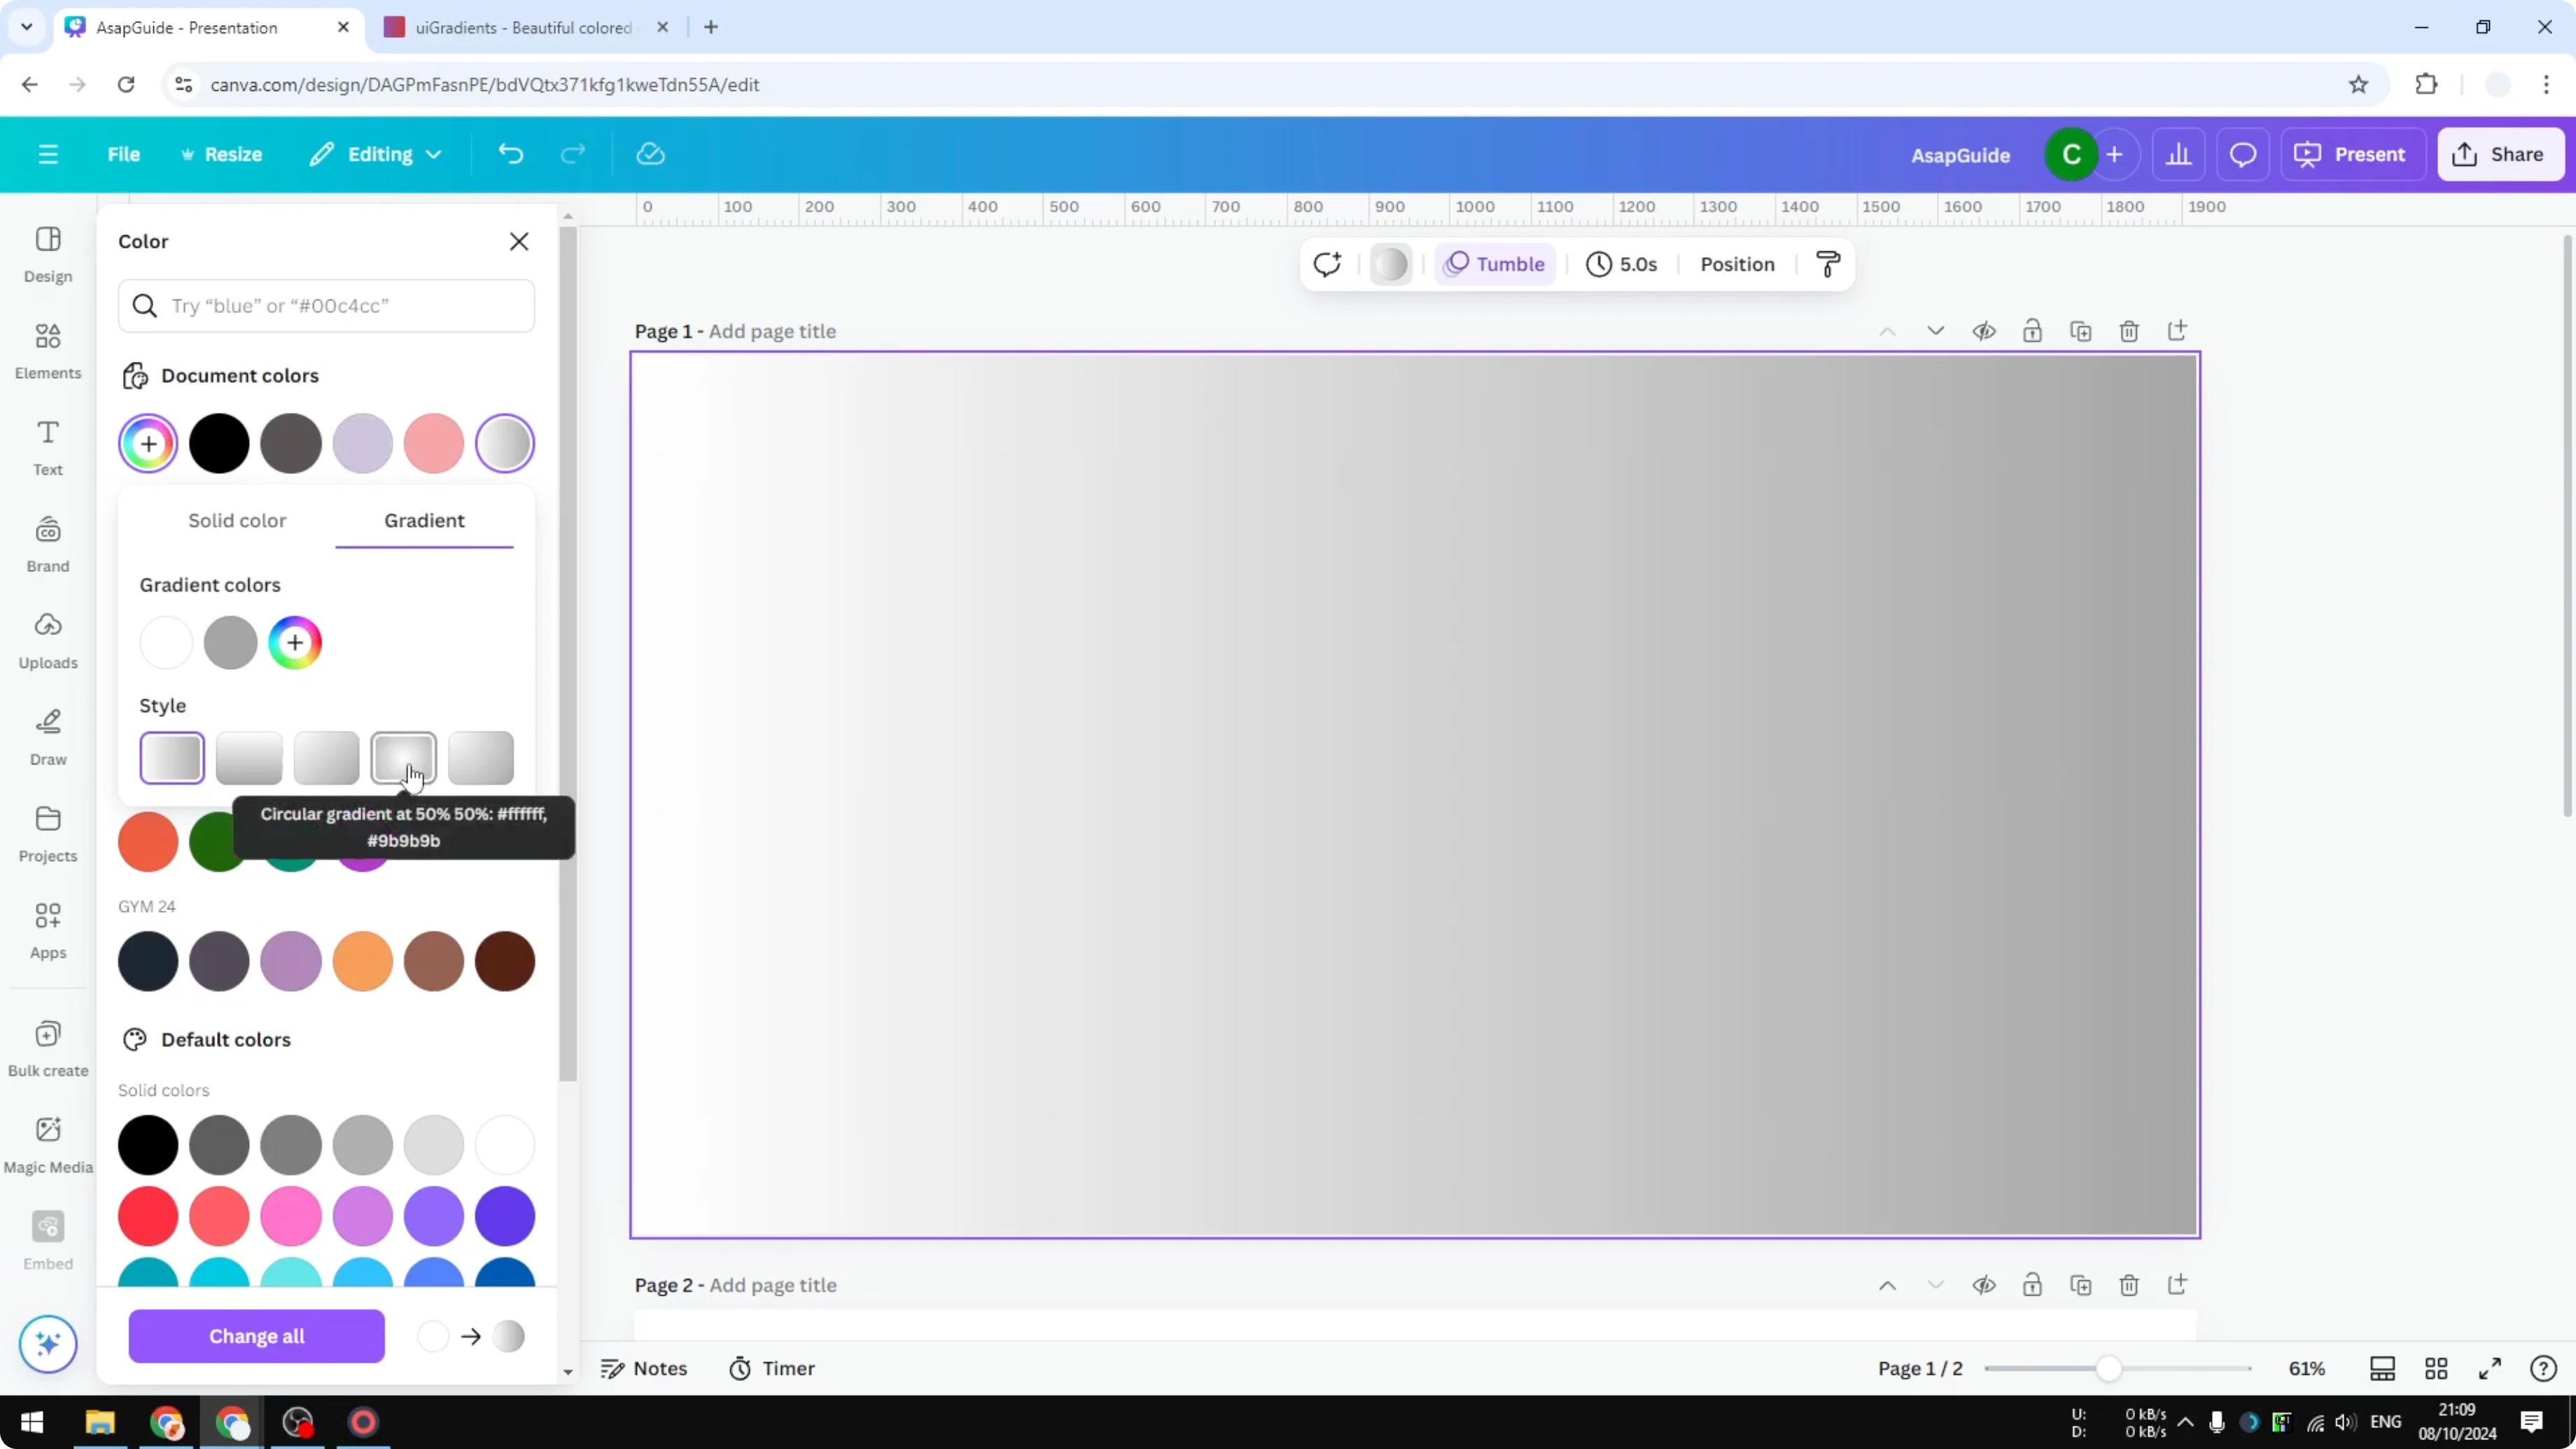The image size is (2576, 1449).
Task: Pick the red solid color swatch
Action: (147, 1216)
